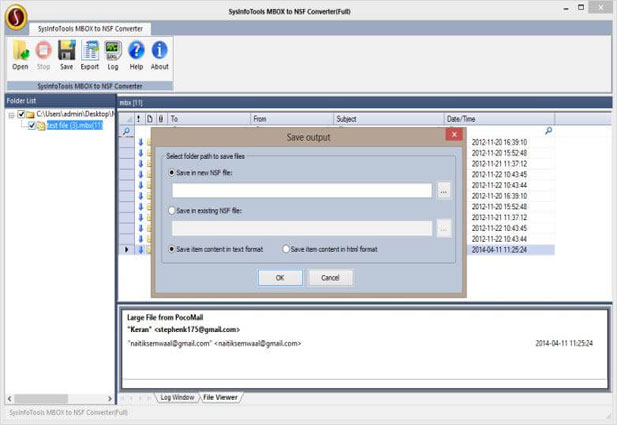Select Save in existing NSF file radio
617x425 pixels.
[172, 211]
